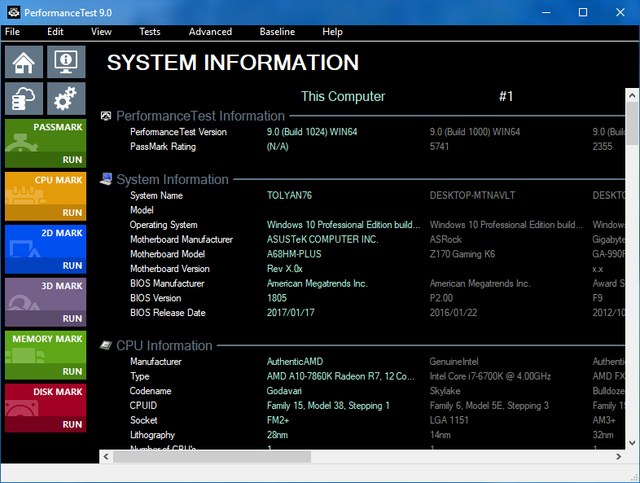
Task: Open the Advanced menu
Action: pyautogui.click(x=210, y=32)
